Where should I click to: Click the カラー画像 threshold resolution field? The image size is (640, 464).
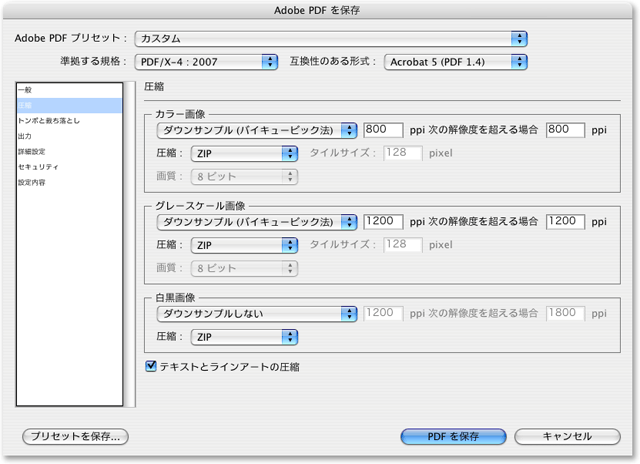tap(565, 130)
